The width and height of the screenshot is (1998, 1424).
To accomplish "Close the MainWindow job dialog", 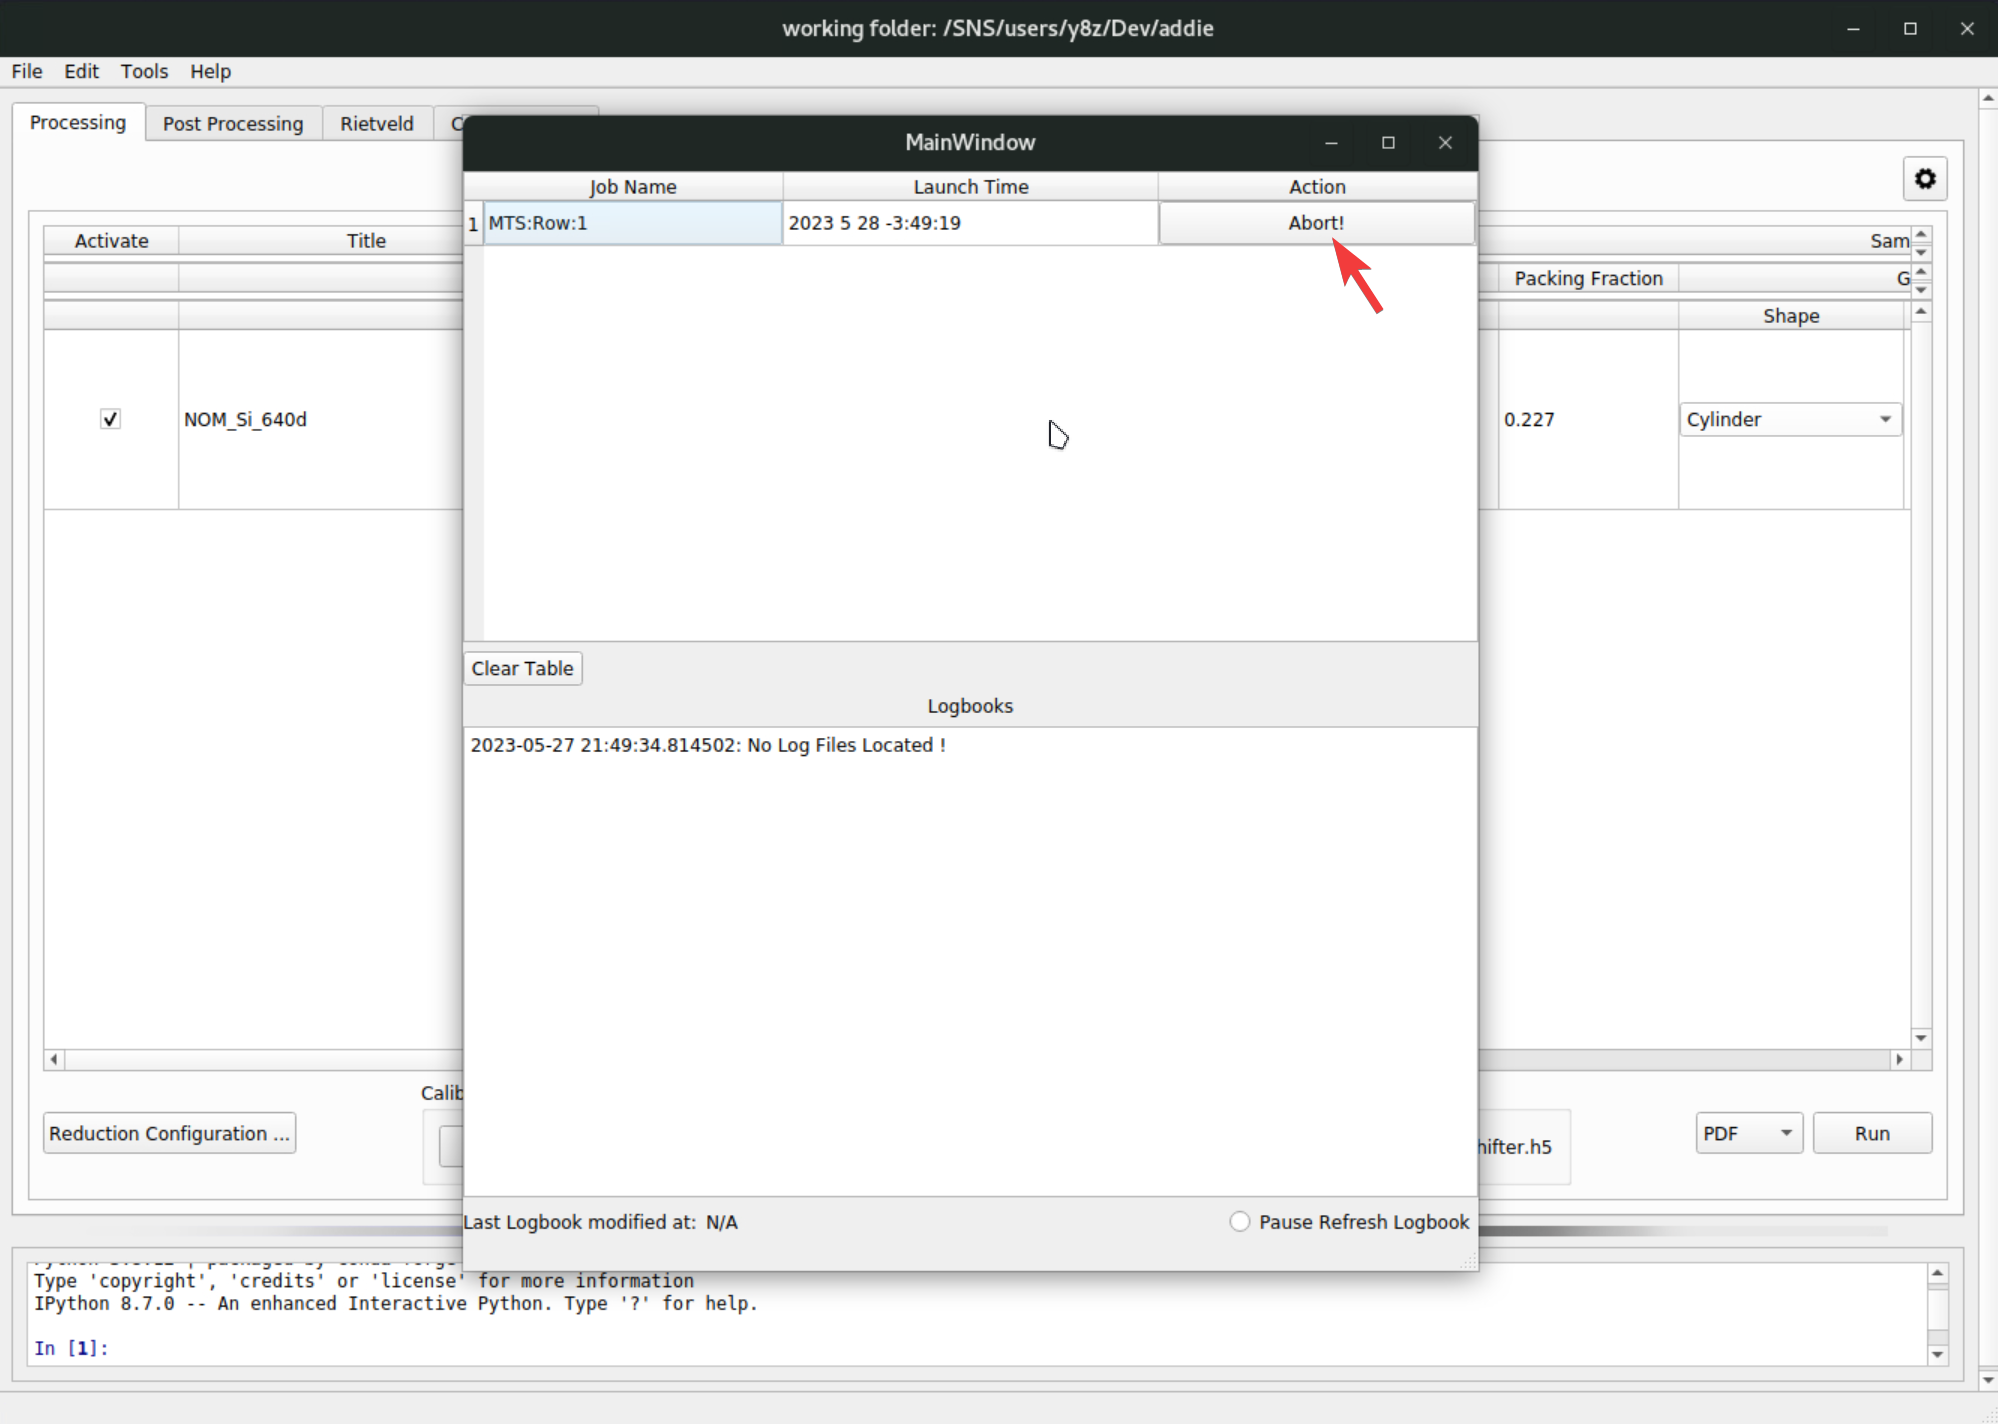I will click(1445, 143).
